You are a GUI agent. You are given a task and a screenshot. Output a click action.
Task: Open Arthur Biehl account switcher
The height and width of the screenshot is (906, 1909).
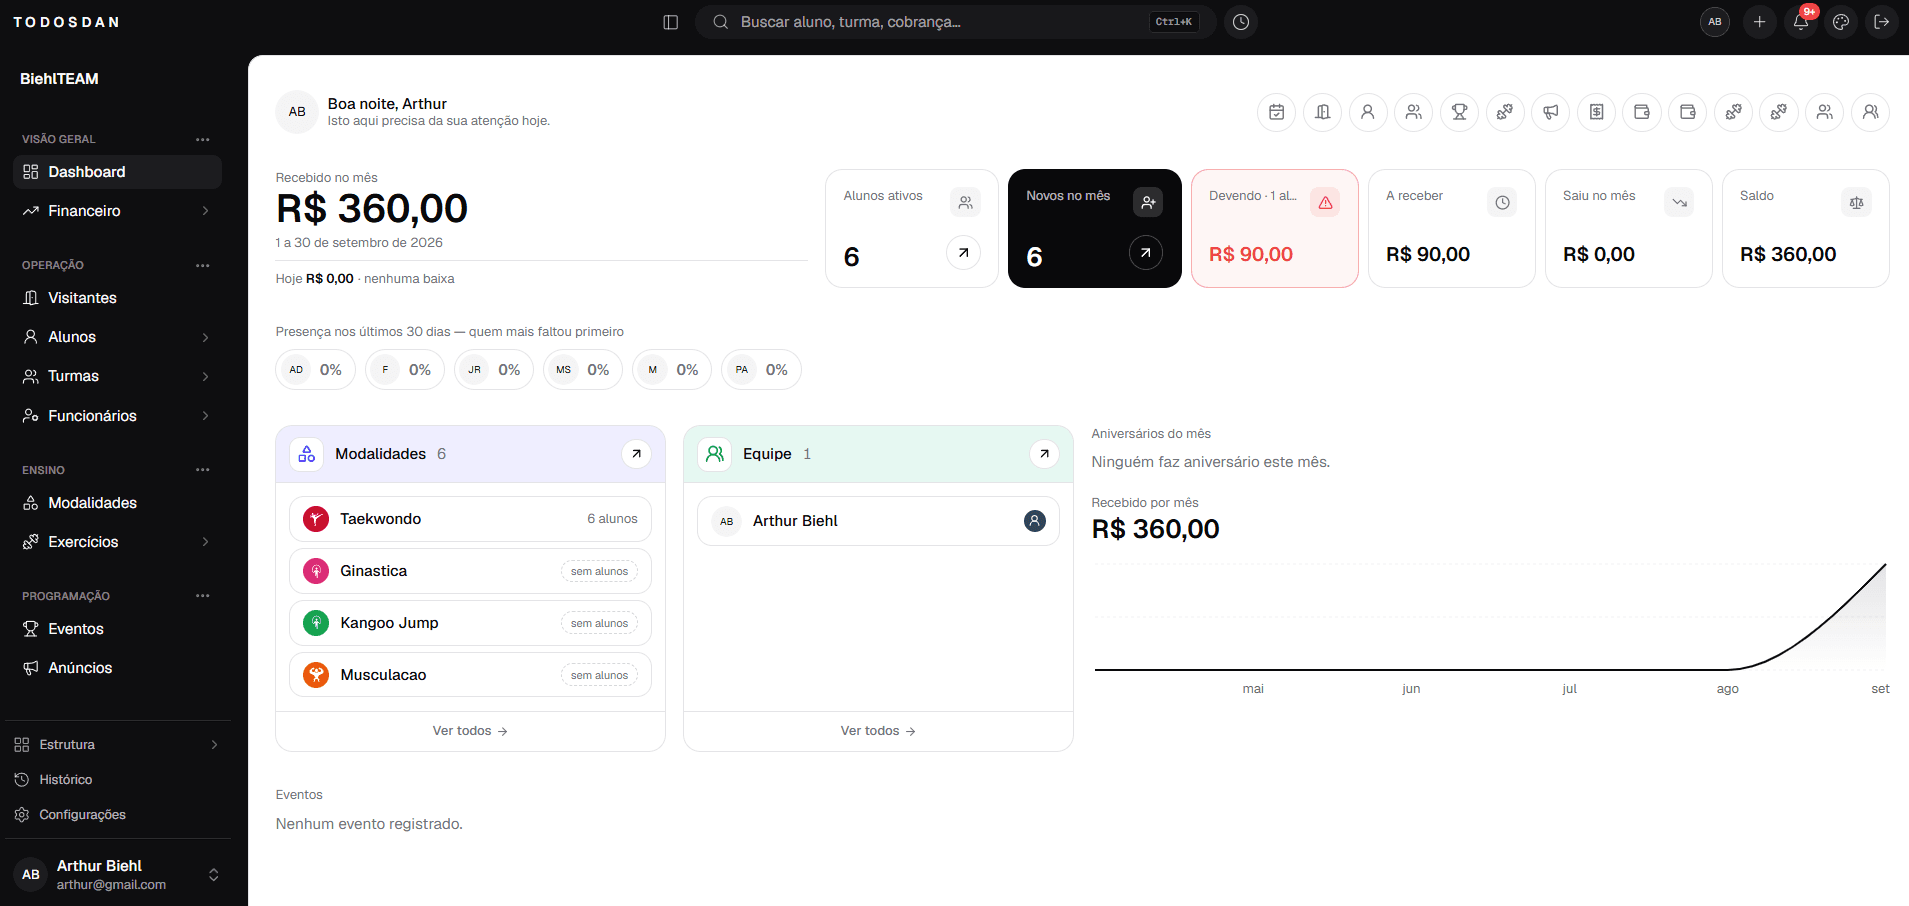118,875
